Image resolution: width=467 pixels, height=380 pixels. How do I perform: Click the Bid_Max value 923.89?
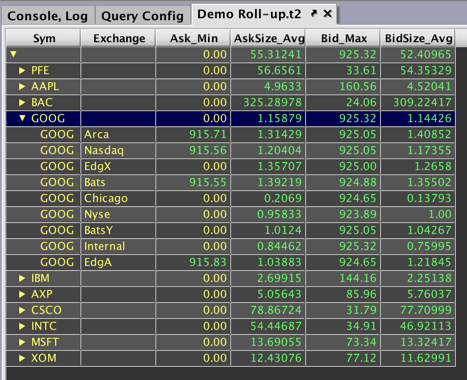358,214
